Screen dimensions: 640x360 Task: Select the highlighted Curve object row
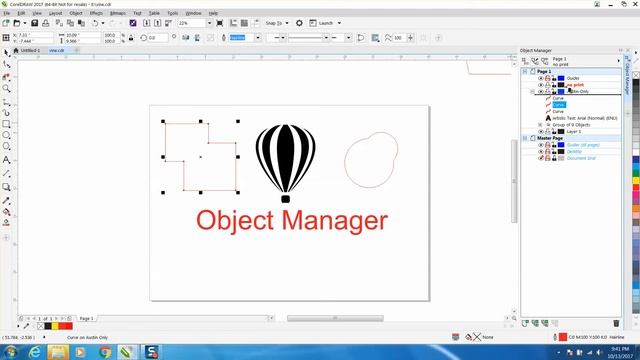tap(559, 105)
